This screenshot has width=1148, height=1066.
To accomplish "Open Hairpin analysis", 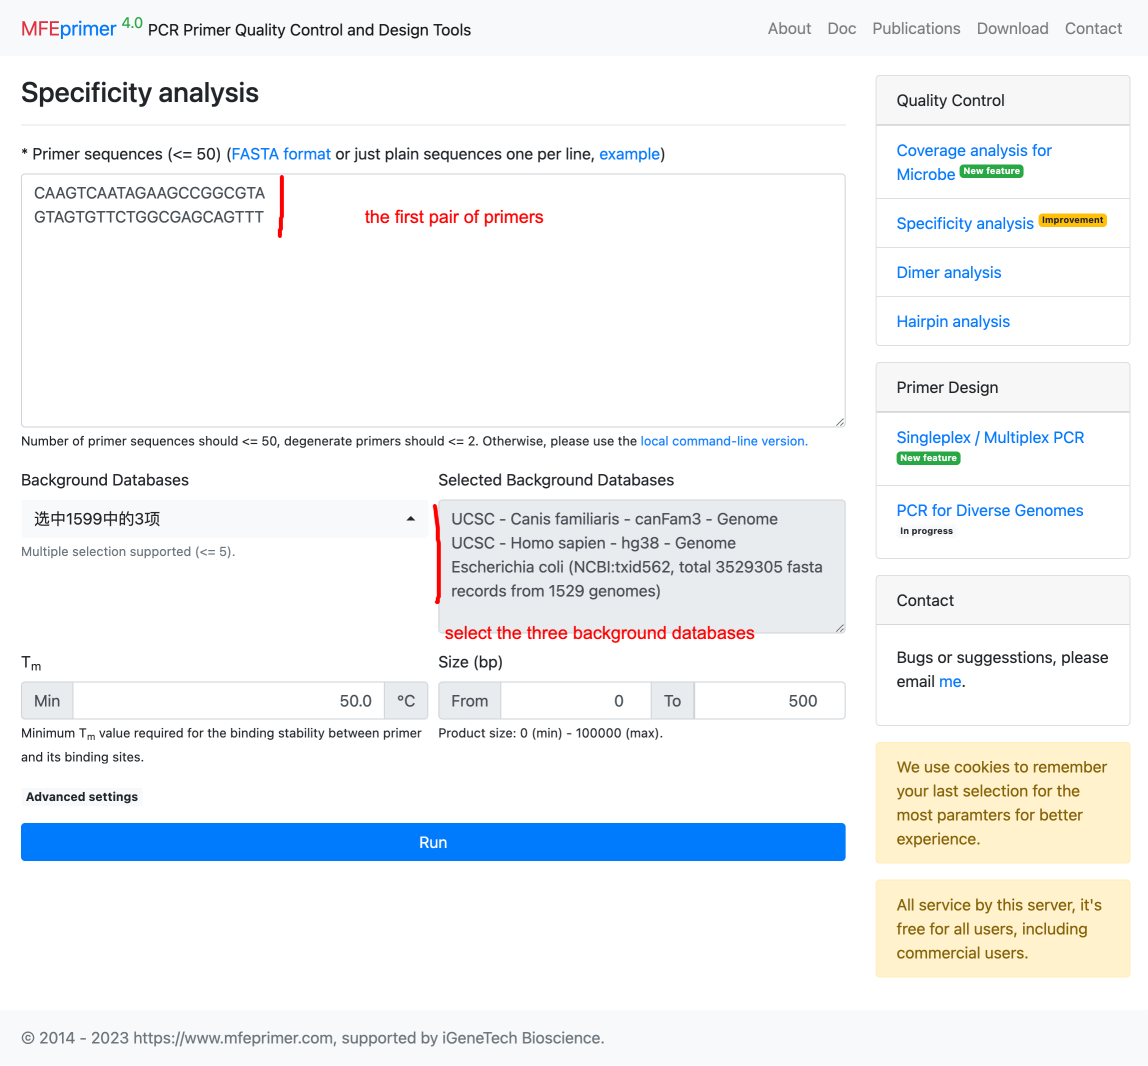I will coord(953,321).
